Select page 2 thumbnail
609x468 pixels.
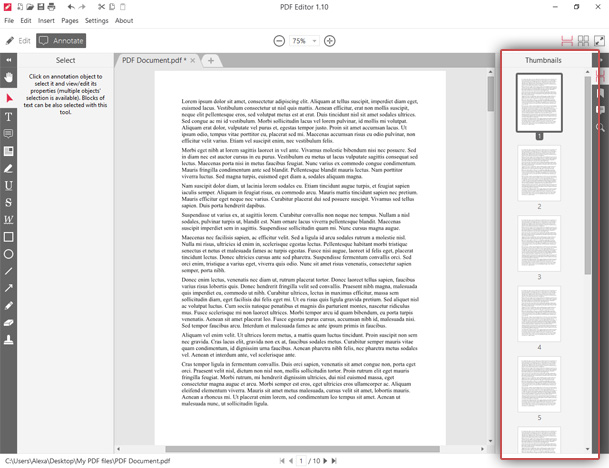point(539,173)
